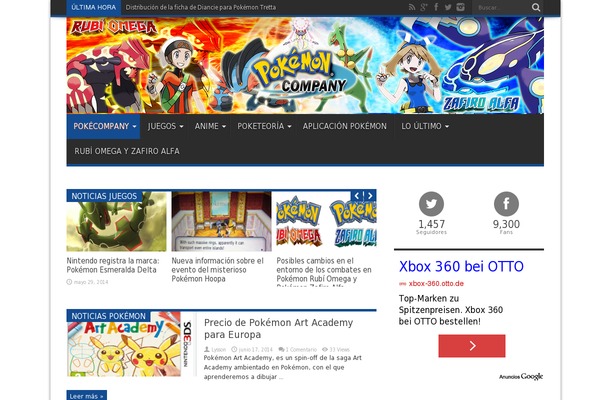This screenshot has height=400, width=600.
Task: Open the Google Plus icon in the top bar
Action: tap(424, 7)
